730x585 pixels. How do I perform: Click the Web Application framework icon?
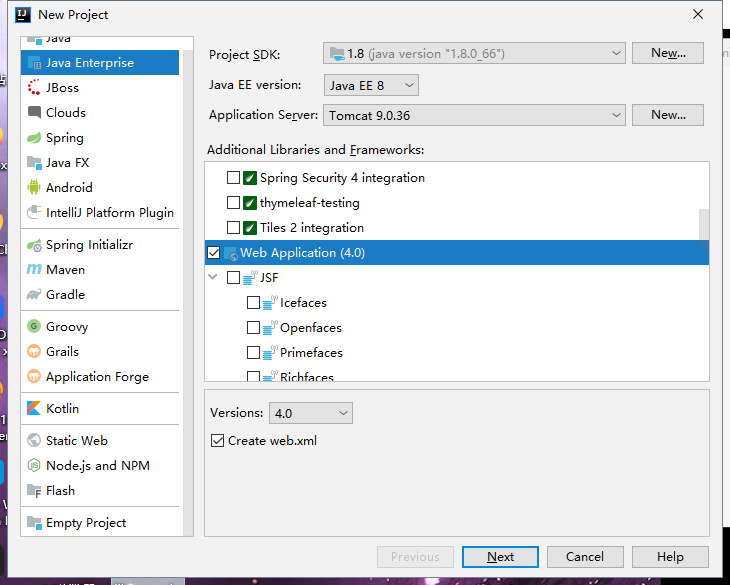tap(231, 253)
